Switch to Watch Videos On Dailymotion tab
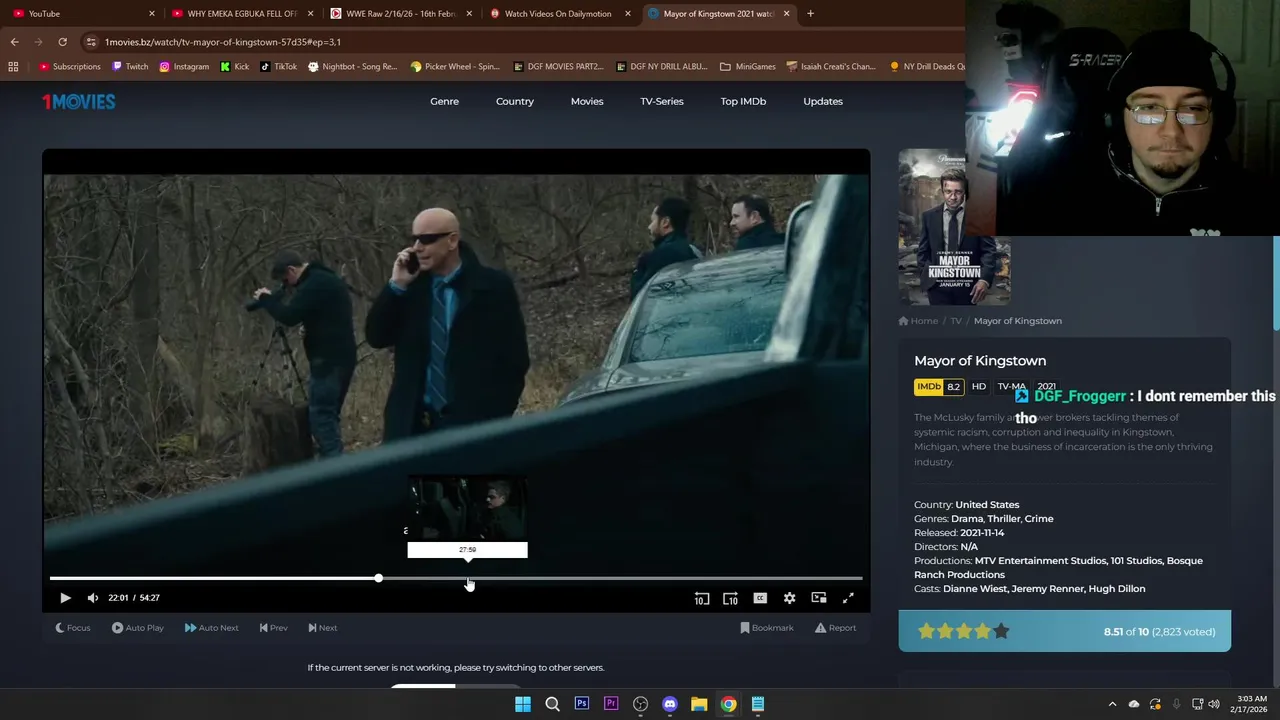The image size is (1280, 720). pyautogui.click(x=560, y=14)
